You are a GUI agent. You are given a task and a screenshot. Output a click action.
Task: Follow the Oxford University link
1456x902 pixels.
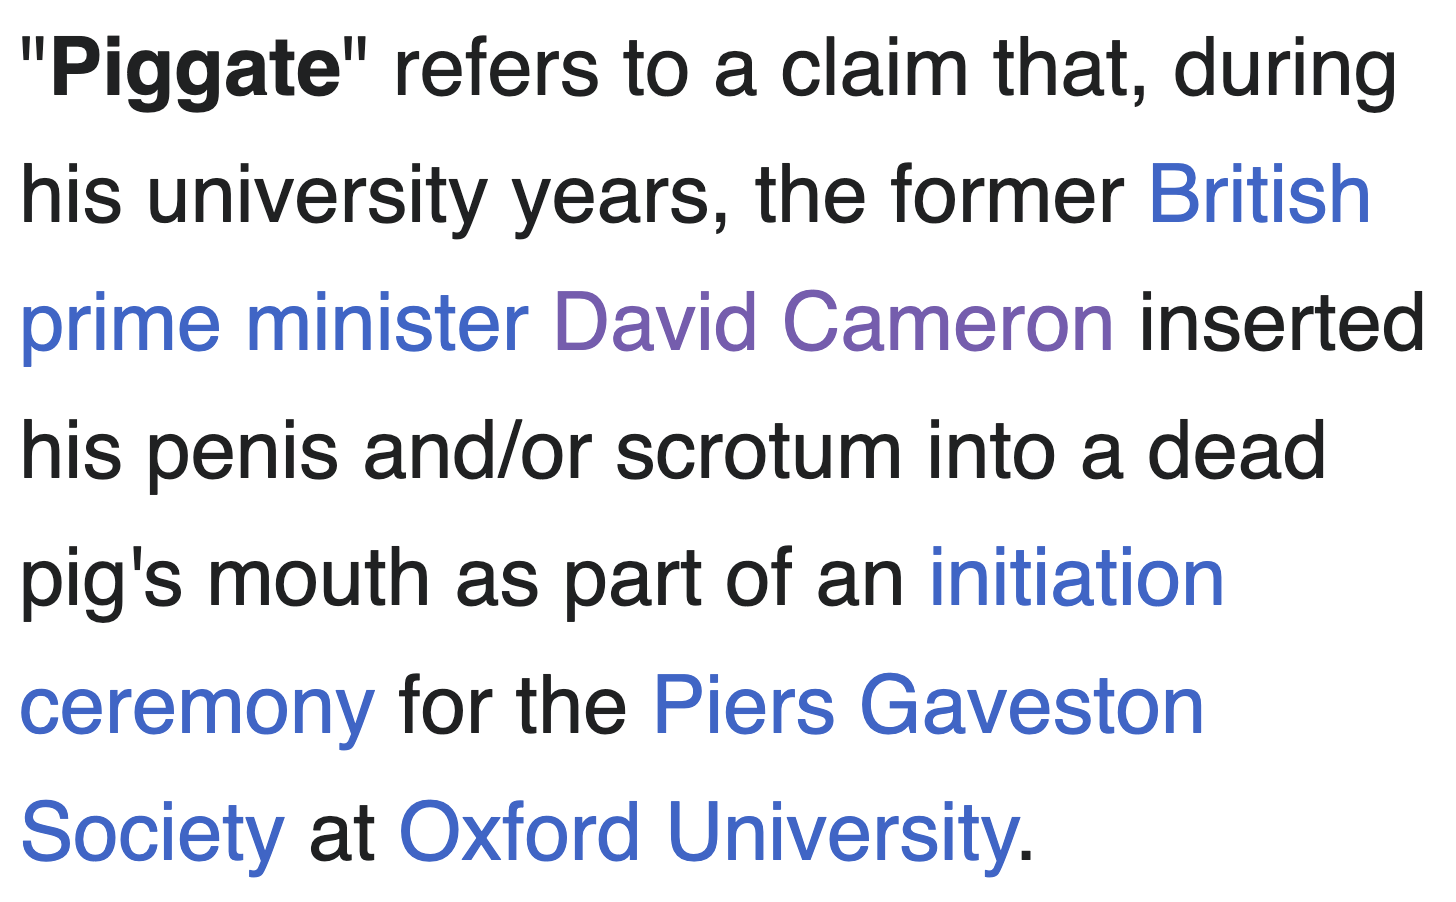[707, 833]
